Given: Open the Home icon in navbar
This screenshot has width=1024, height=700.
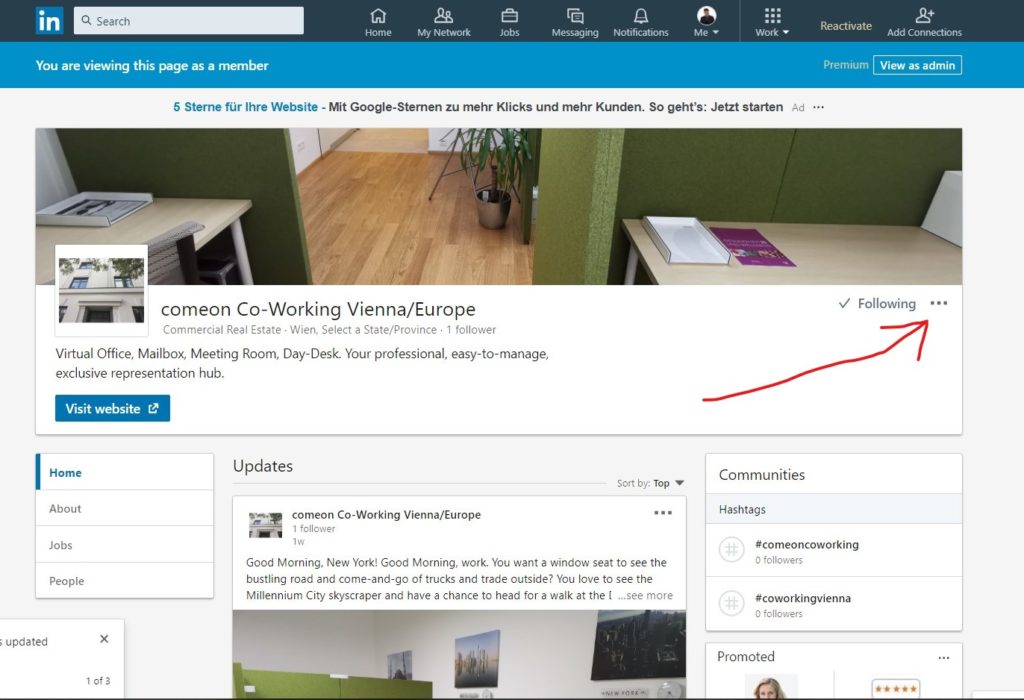Looking at the screenshot, I should click(x=378, y=16).
